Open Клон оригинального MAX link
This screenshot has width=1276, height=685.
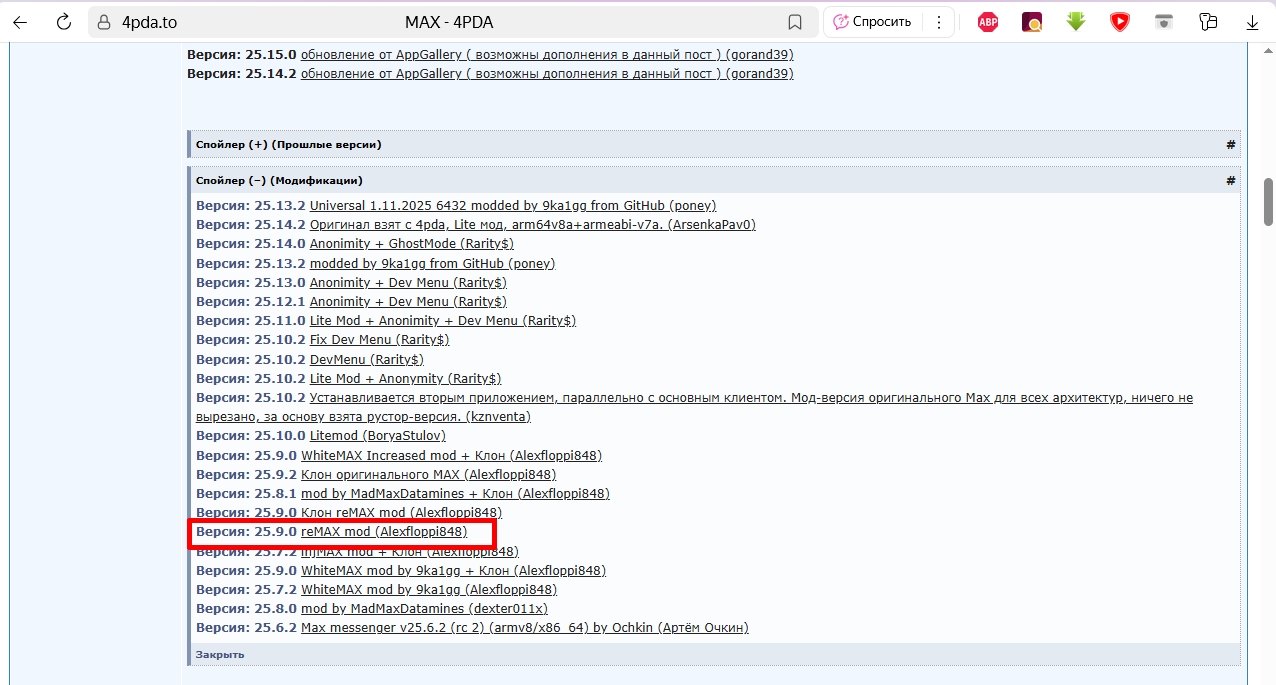(428, 474)
